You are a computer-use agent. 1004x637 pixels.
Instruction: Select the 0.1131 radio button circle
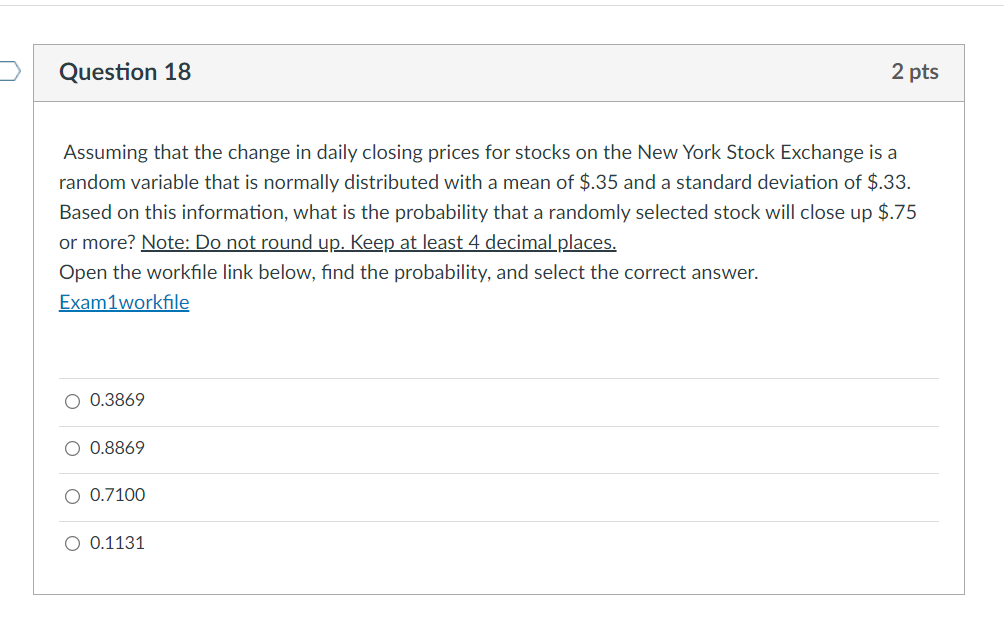click(72, 544)
